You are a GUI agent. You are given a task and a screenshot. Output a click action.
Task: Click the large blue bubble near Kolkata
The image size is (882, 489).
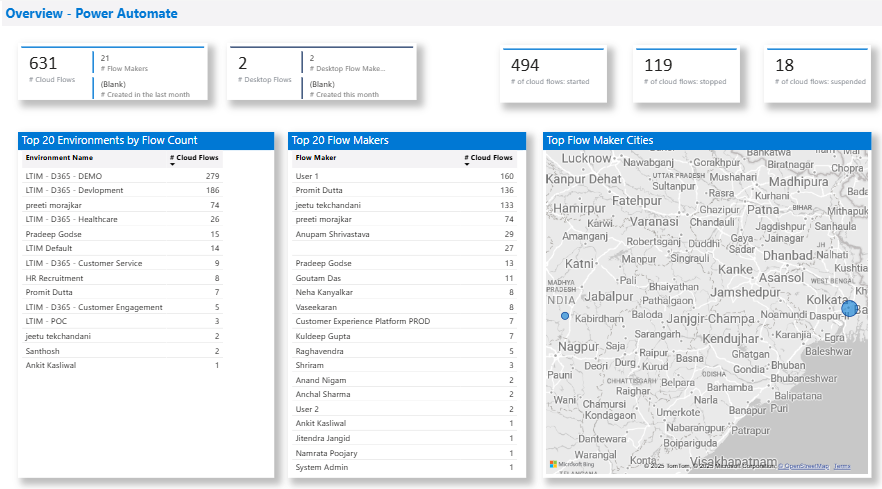click(849, 308)
